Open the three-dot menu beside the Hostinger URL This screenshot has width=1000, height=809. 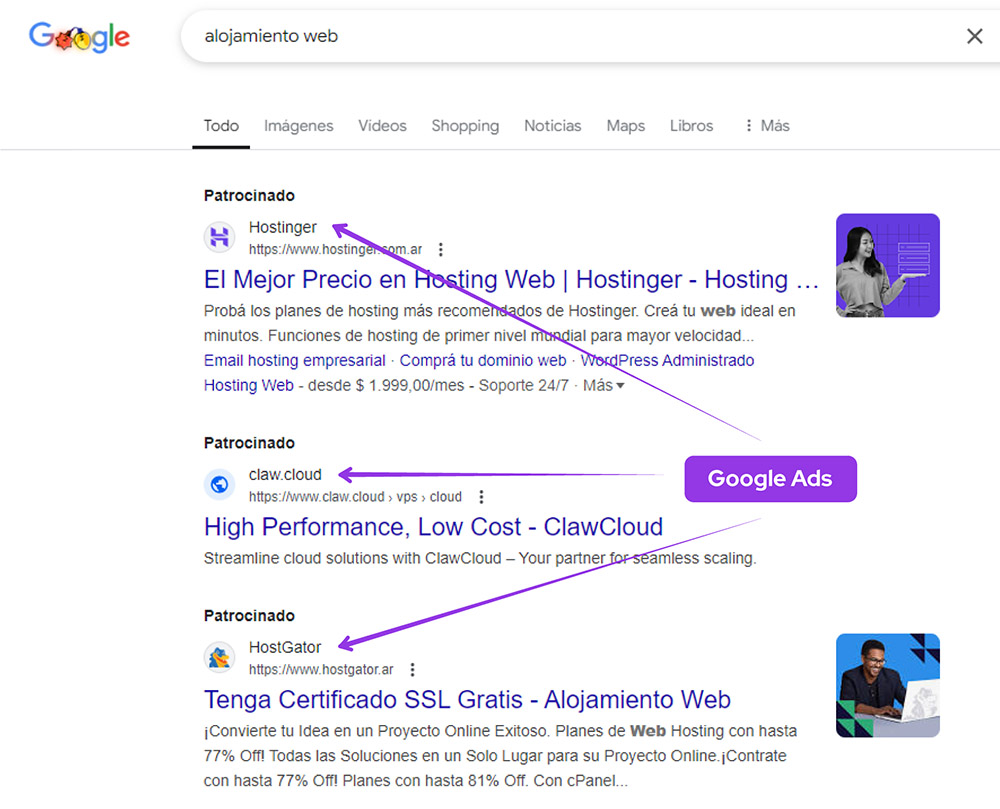(441, 249)
